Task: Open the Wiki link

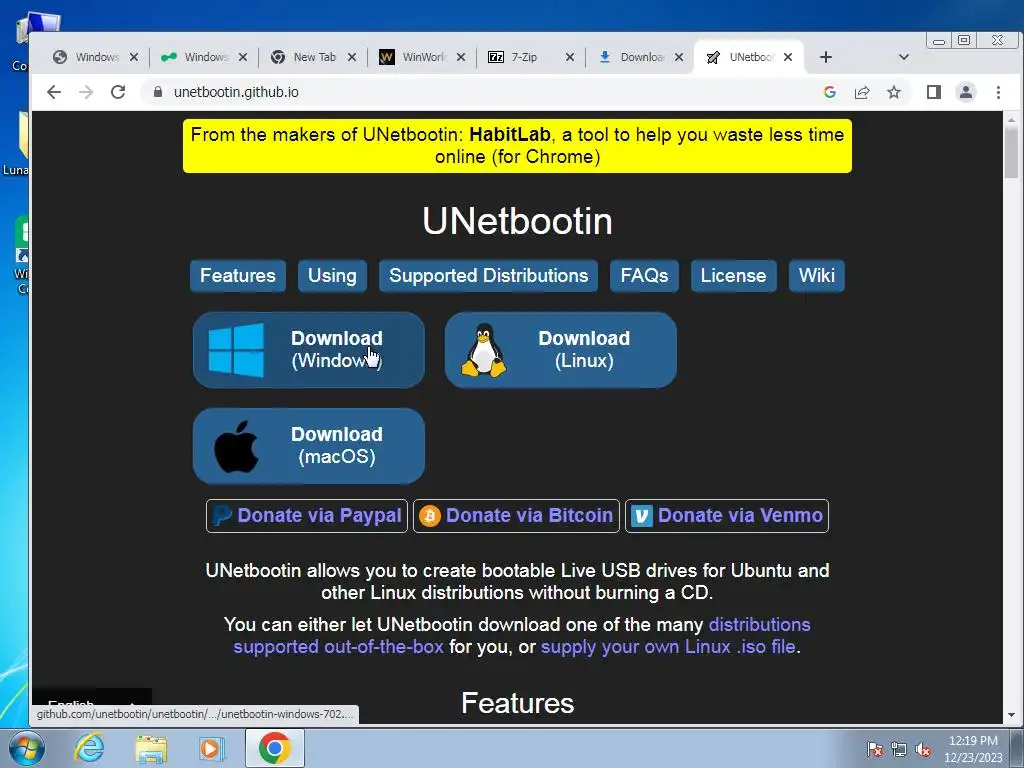Action: [816, 276]
